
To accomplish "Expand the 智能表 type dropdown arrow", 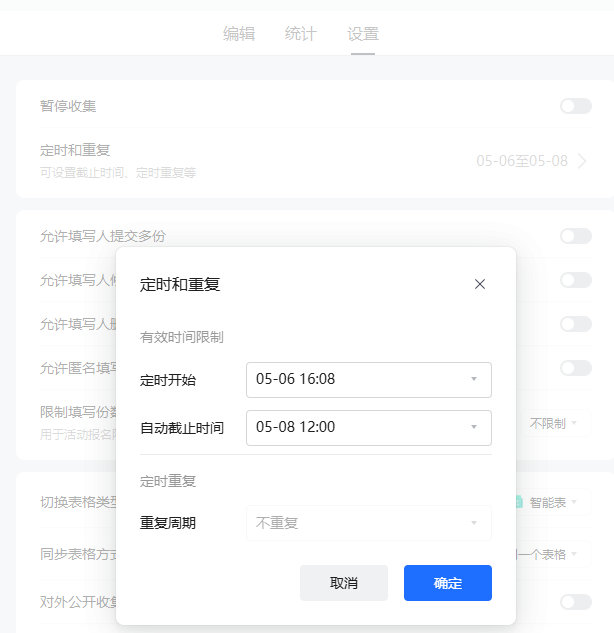I will 574,502.
